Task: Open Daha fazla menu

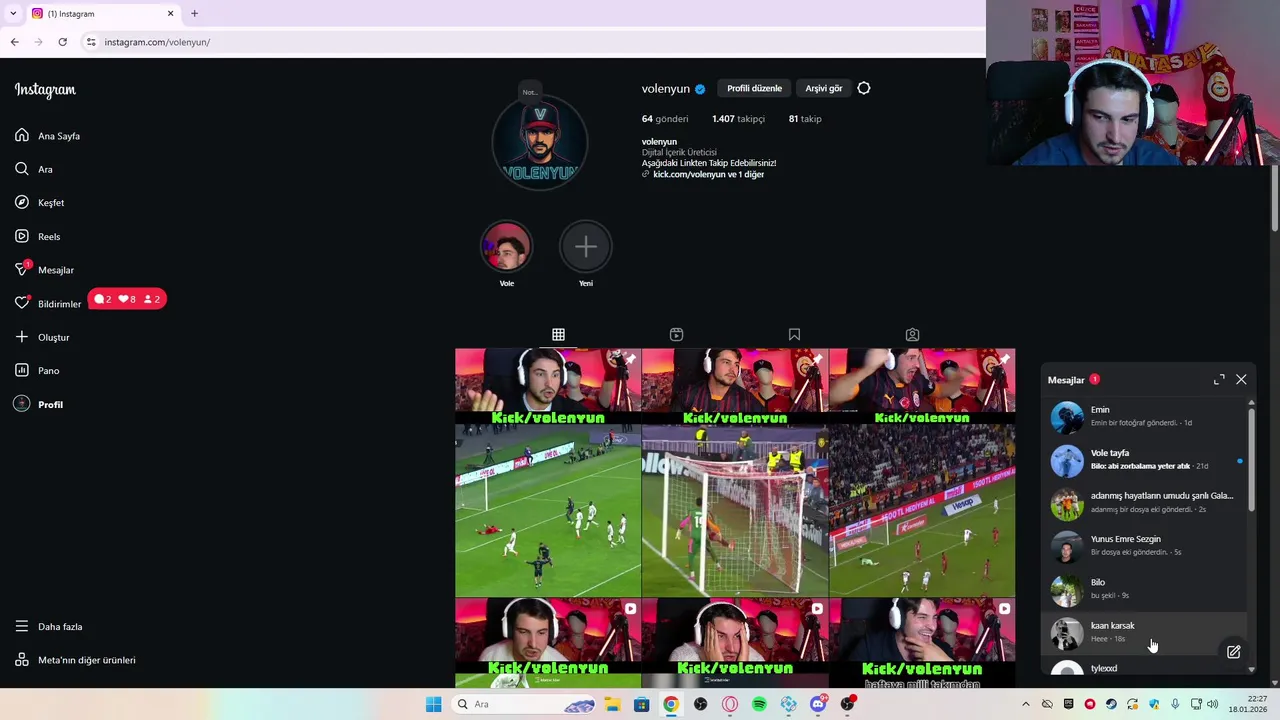Action: [x=48, y=626]
